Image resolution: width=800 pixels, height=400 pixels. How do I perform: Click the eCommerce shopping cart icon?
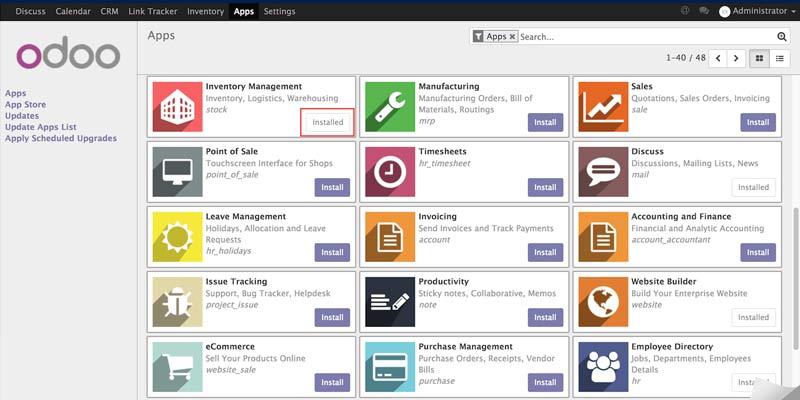178,367
